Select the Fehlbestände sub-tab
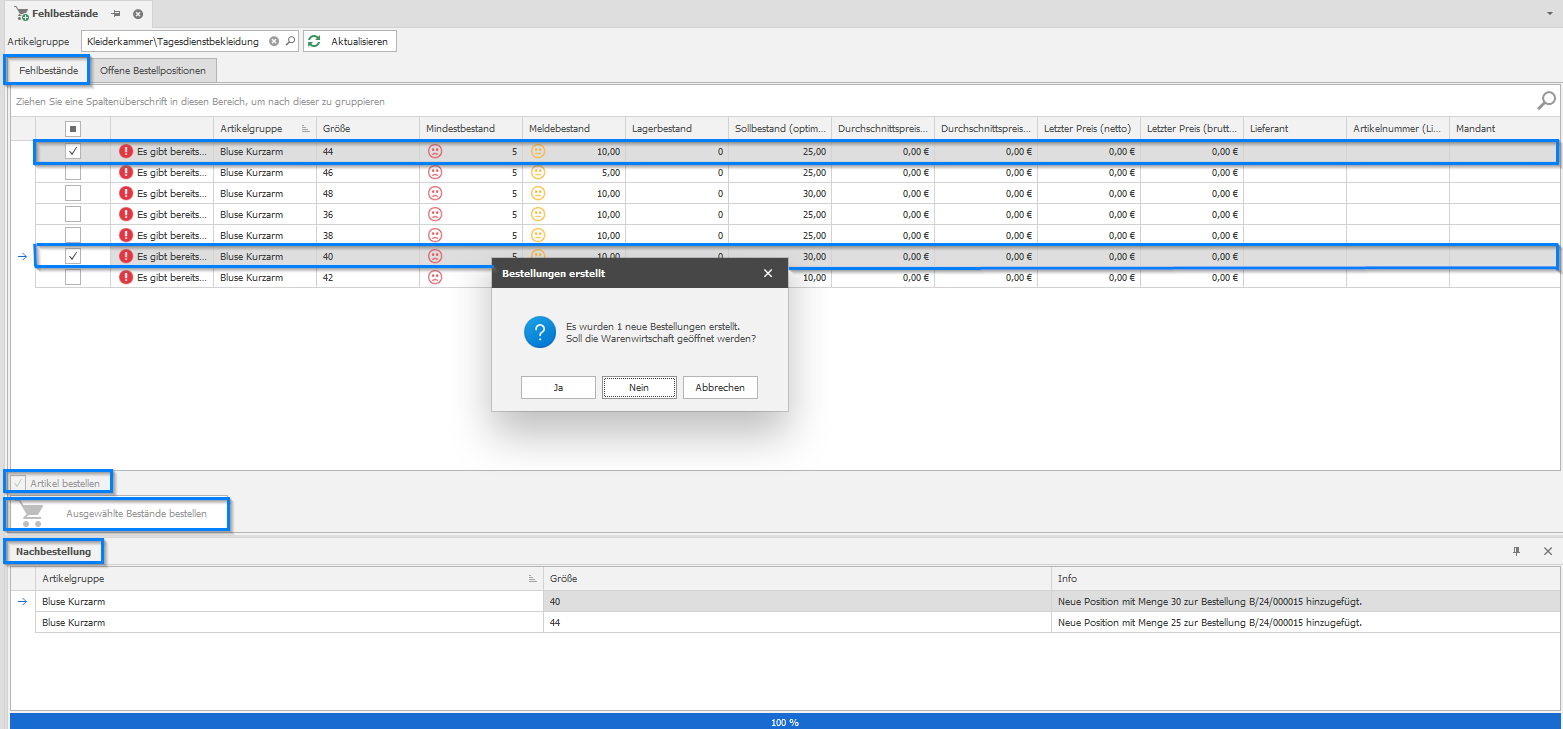Screen dimensions: 1563x729 48,70
